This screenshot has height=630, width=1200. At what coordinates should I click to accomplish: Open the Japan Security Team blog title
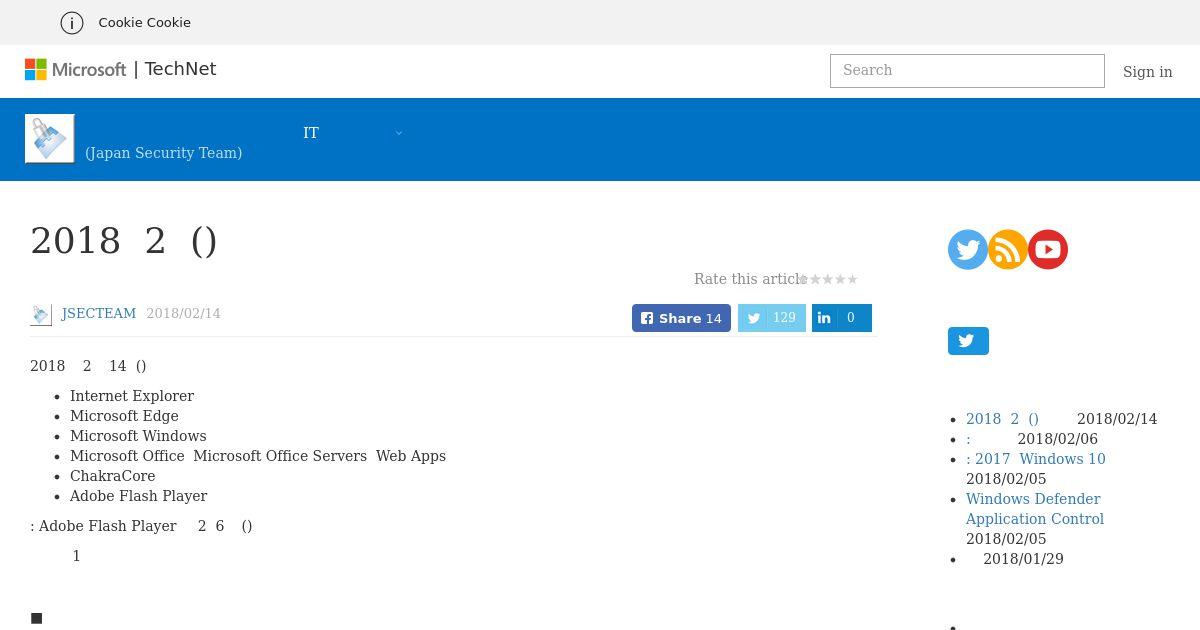(163, 153)
